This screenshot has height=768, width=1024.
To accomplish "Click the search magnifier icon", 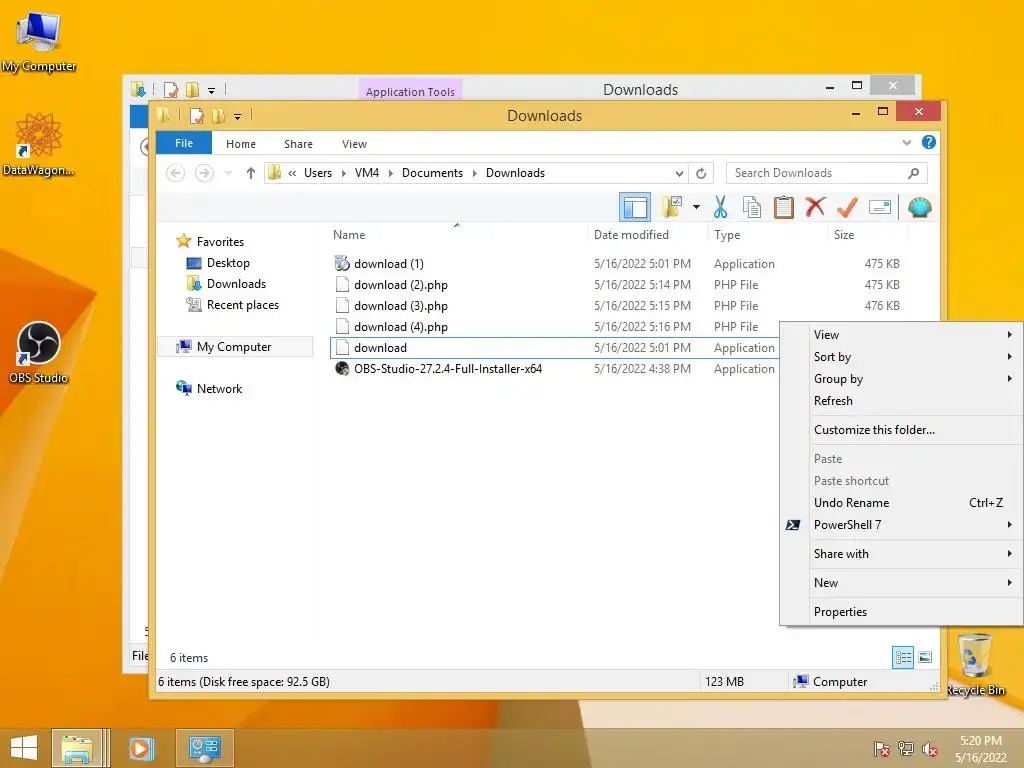I will click(914, 173).
